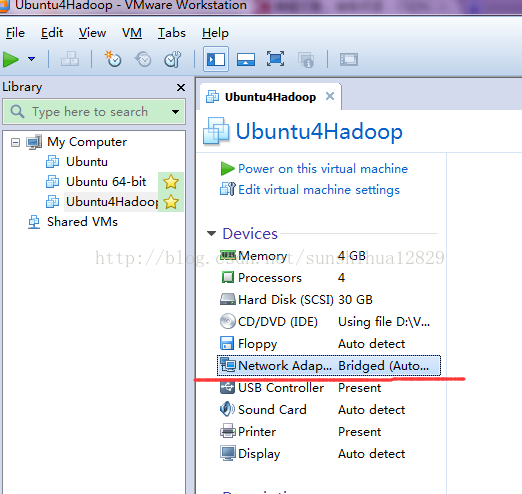The width and height of the screenshot is (522, 494).
Task: Click the Unity mode toolbar icon
Action: click(x=306, y=60)
